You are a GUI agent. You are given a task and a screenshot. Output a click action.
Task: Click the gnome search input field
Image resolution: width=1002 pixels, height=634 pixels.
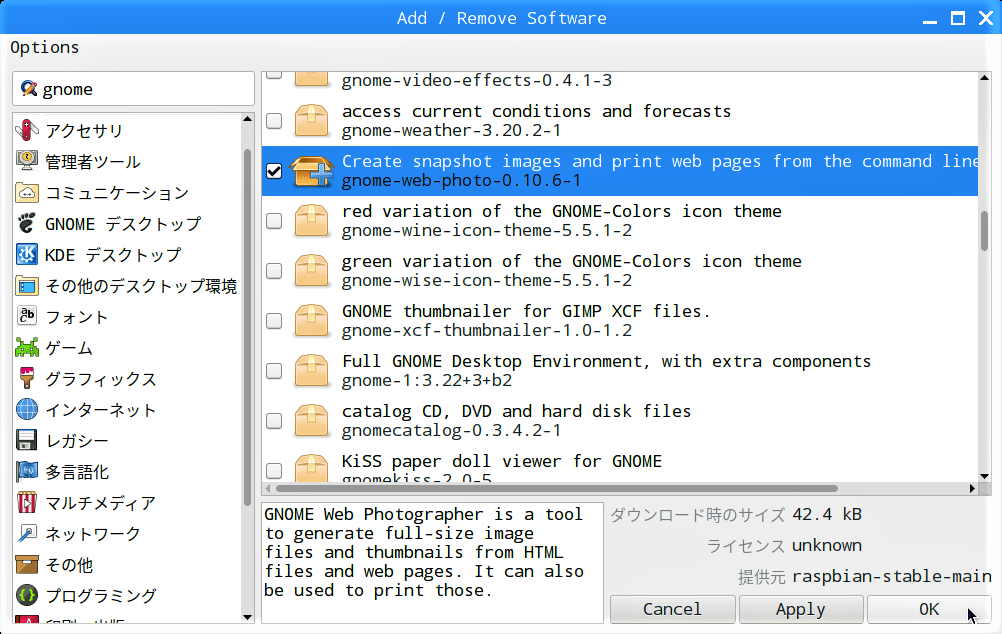[134, 88]
